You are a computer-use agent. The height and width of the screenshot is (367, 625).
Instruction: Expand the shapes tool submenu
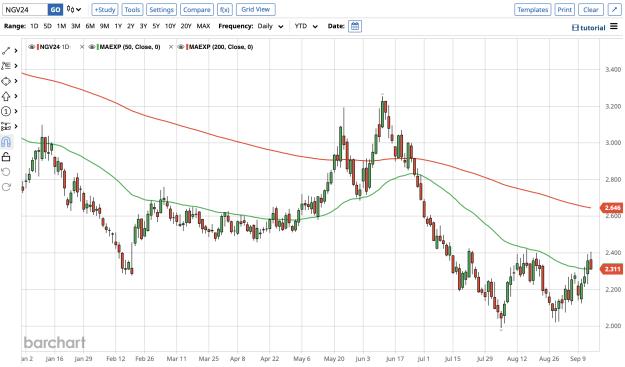16,81
